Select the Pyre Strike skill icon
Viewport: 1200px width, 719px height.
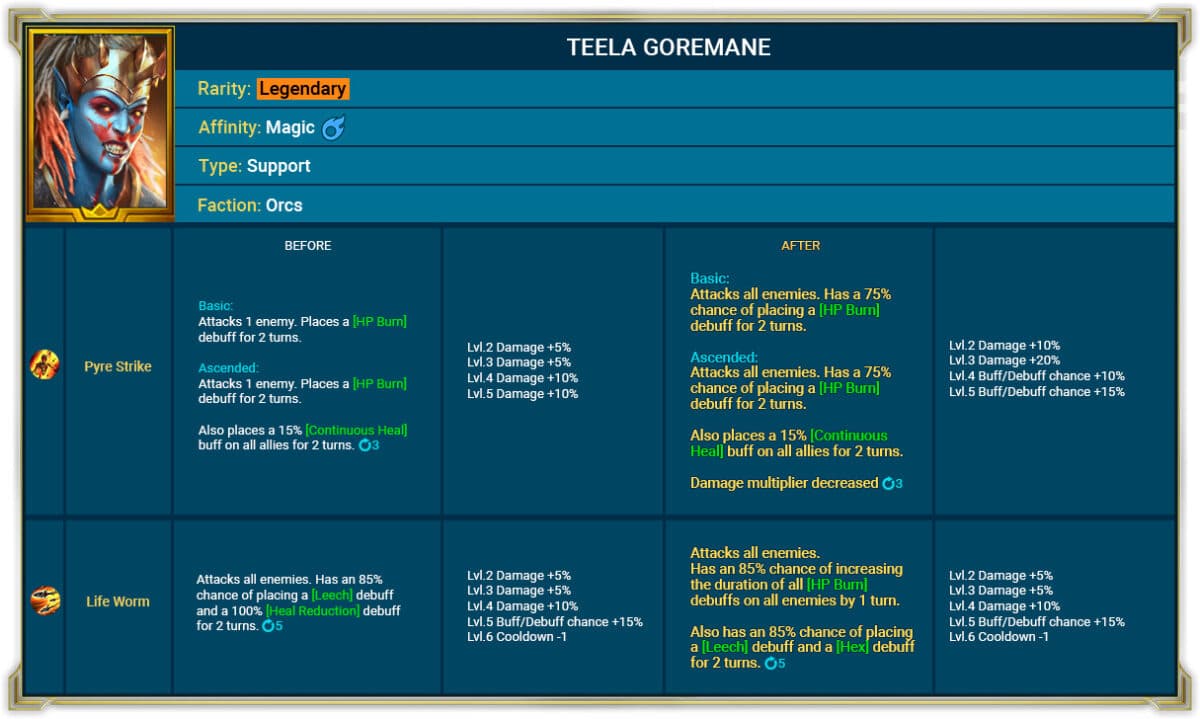pos(44,366)
